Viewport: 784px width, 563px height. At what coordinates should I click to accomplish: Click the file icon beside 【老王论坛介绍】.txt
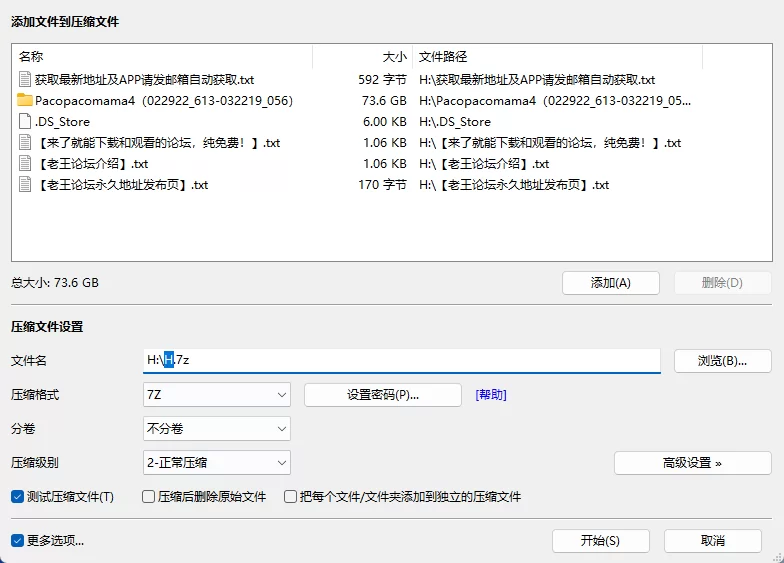point(25,164)
